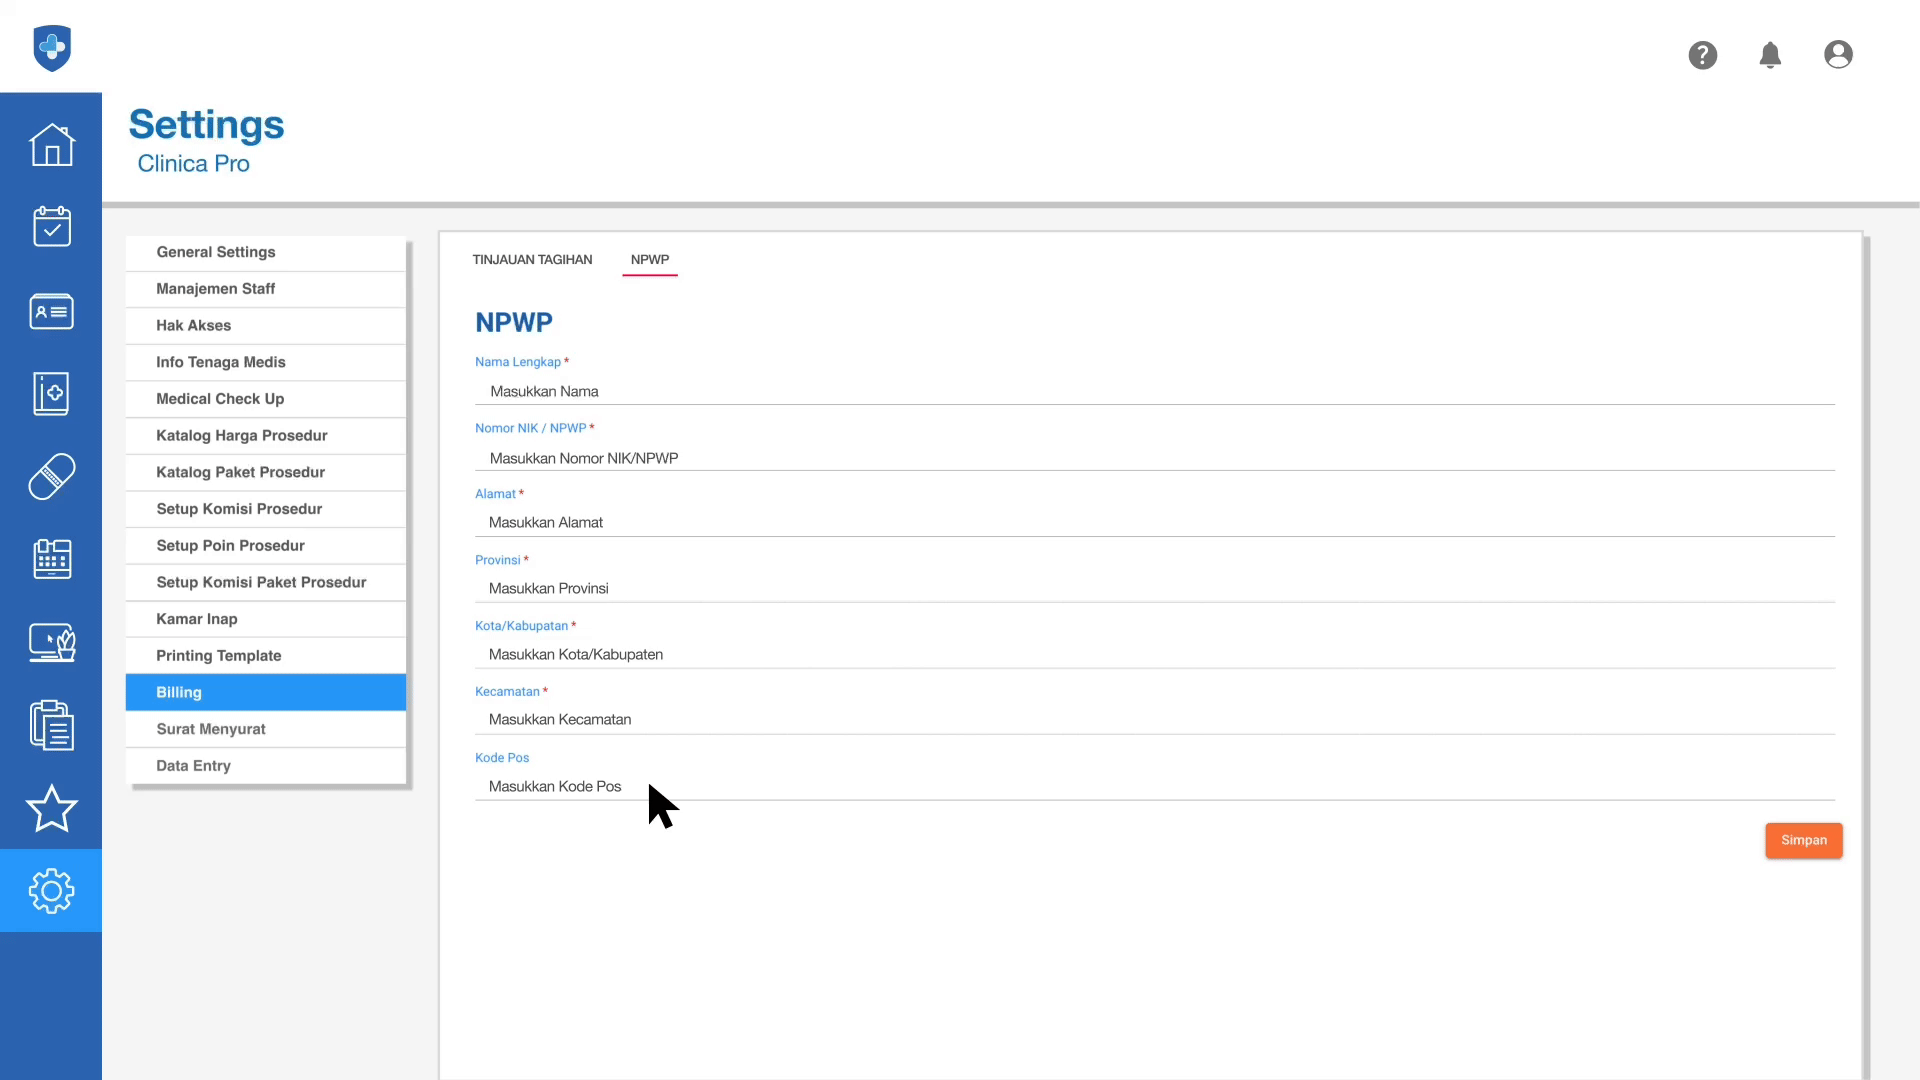Viewport: 1920px width, 1080px height.
Task: Open the home dashboard icon
Action: tap(51, 145)
